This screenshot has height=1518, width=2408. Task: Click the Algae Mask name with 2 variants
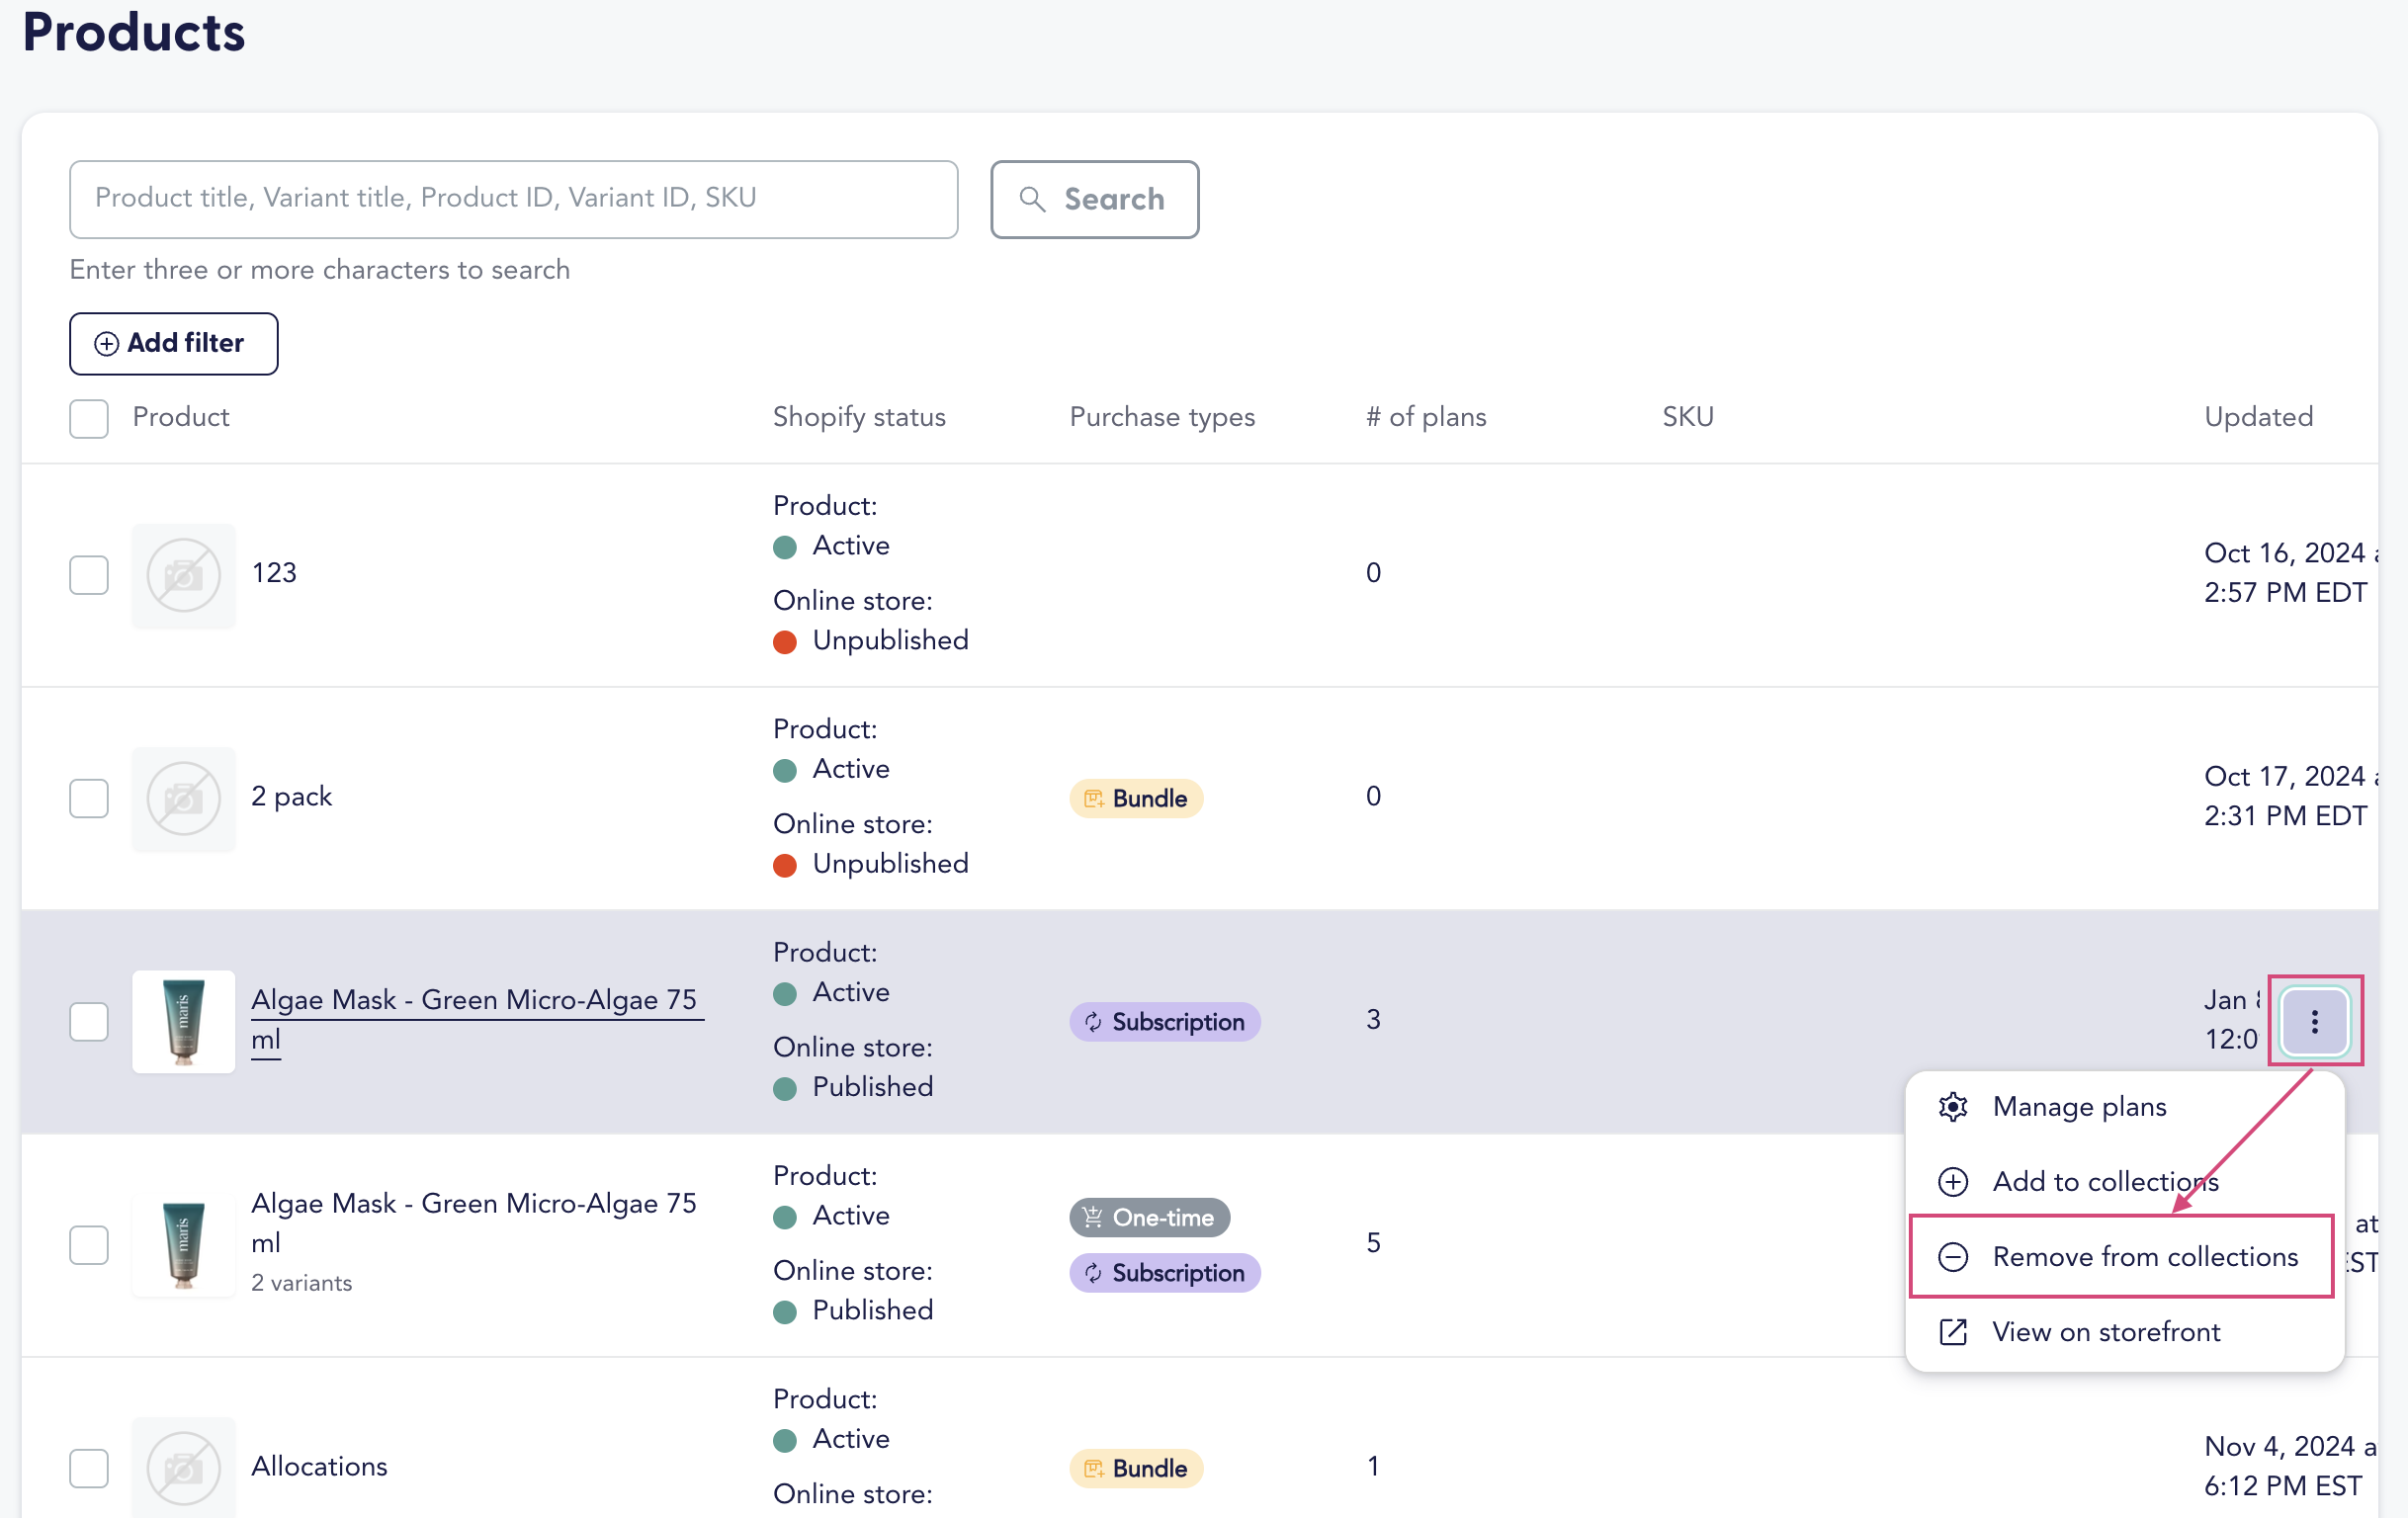(474, 1223)
